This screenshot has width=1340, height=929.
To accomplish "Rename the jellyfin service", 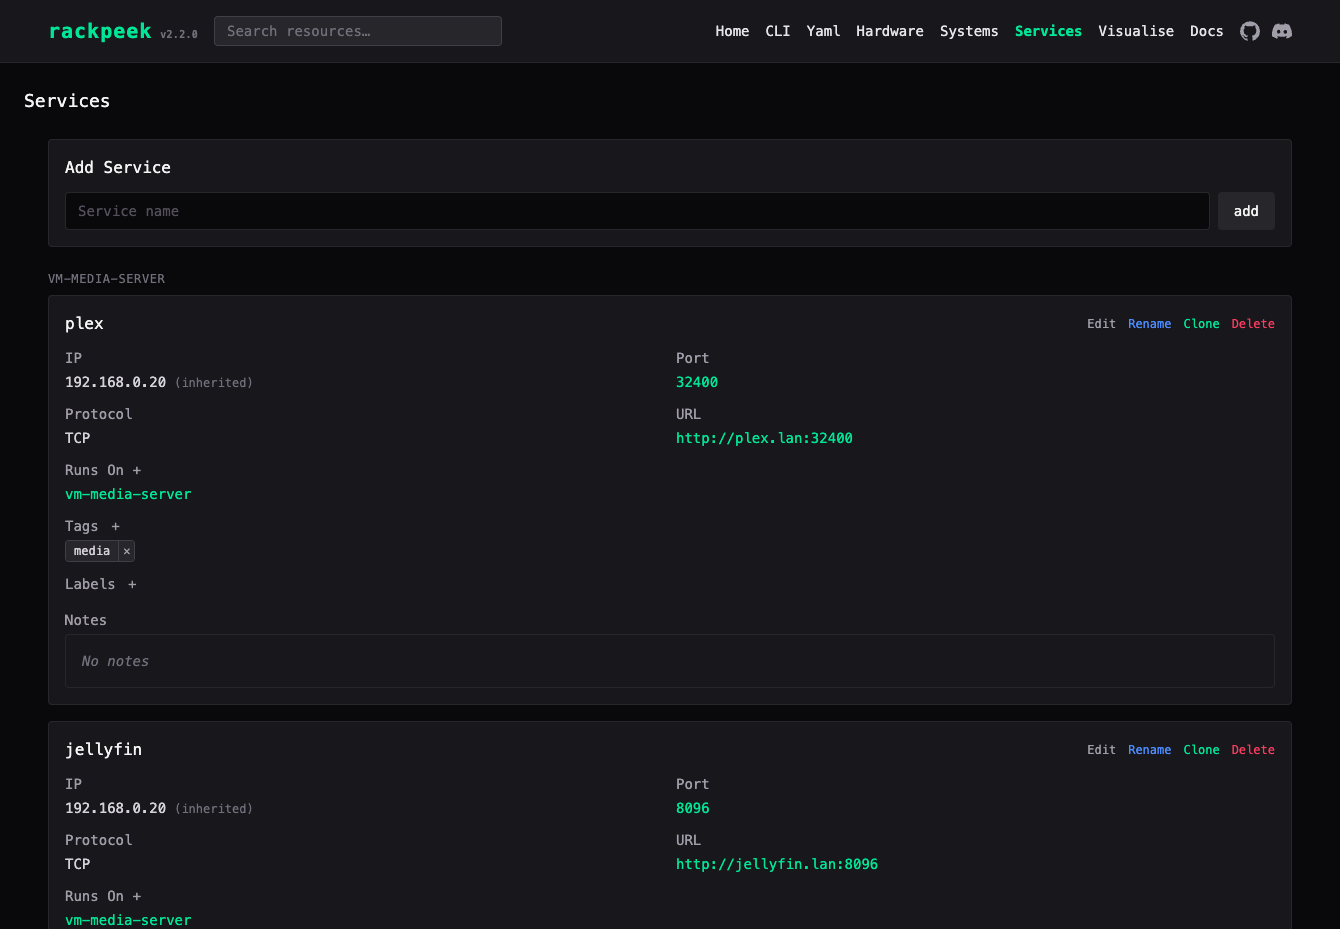I will pos(1149,750).
